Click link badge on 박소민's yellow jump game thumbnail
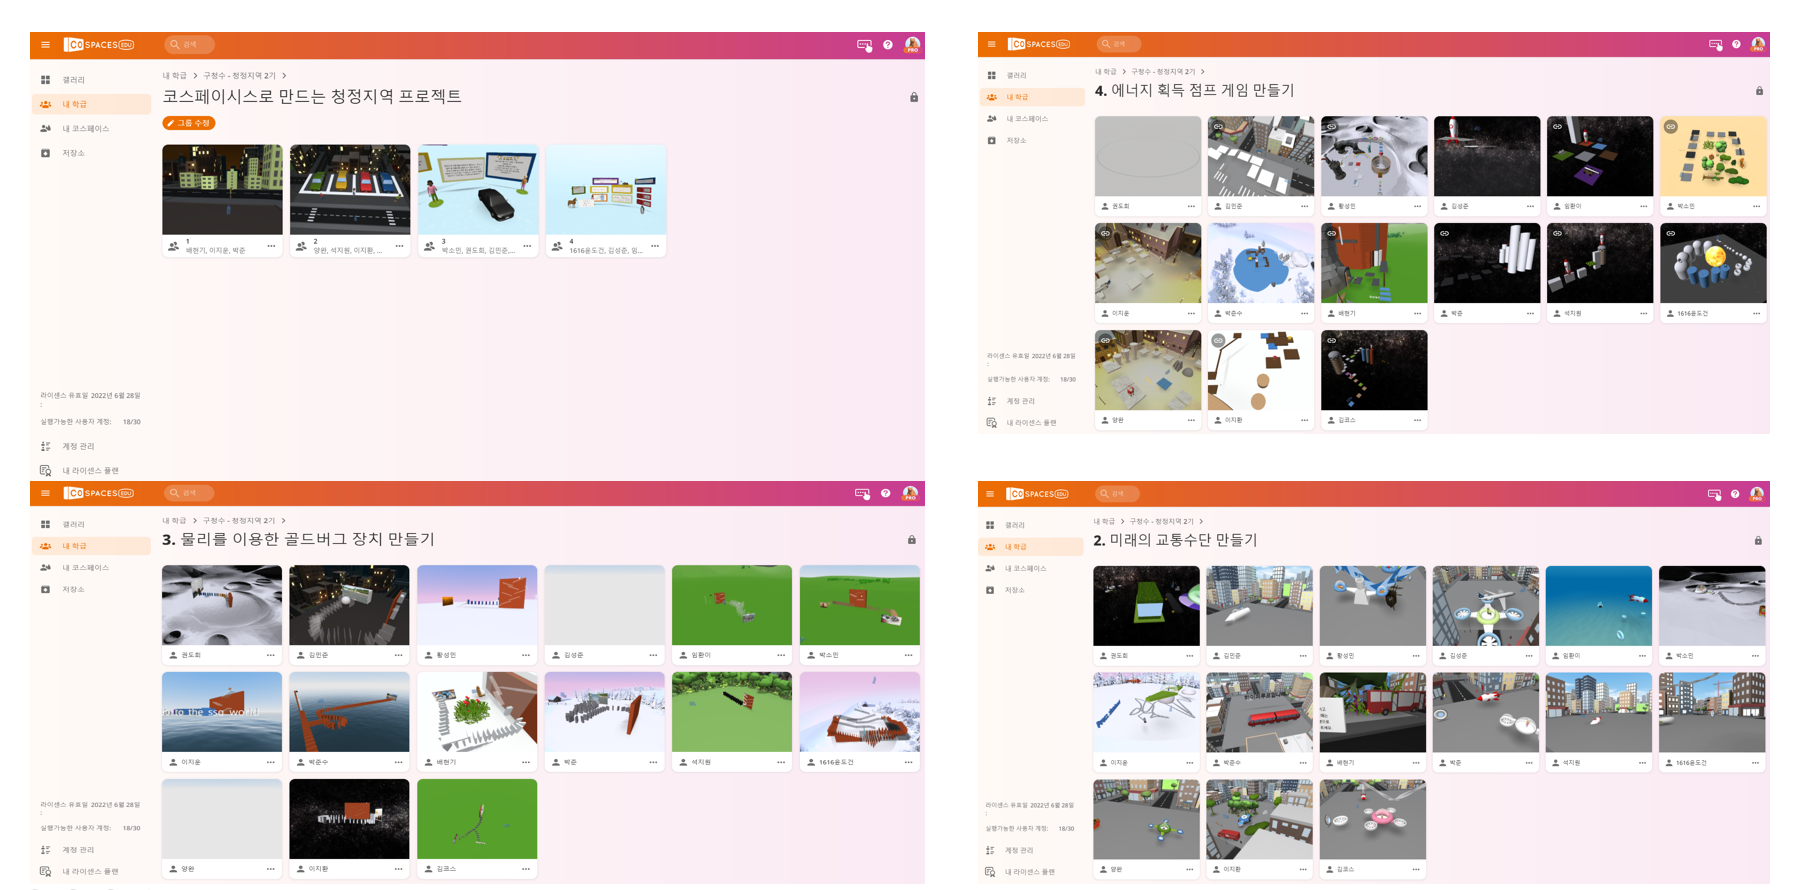The image size is (1802, 890). point(1670,127)
